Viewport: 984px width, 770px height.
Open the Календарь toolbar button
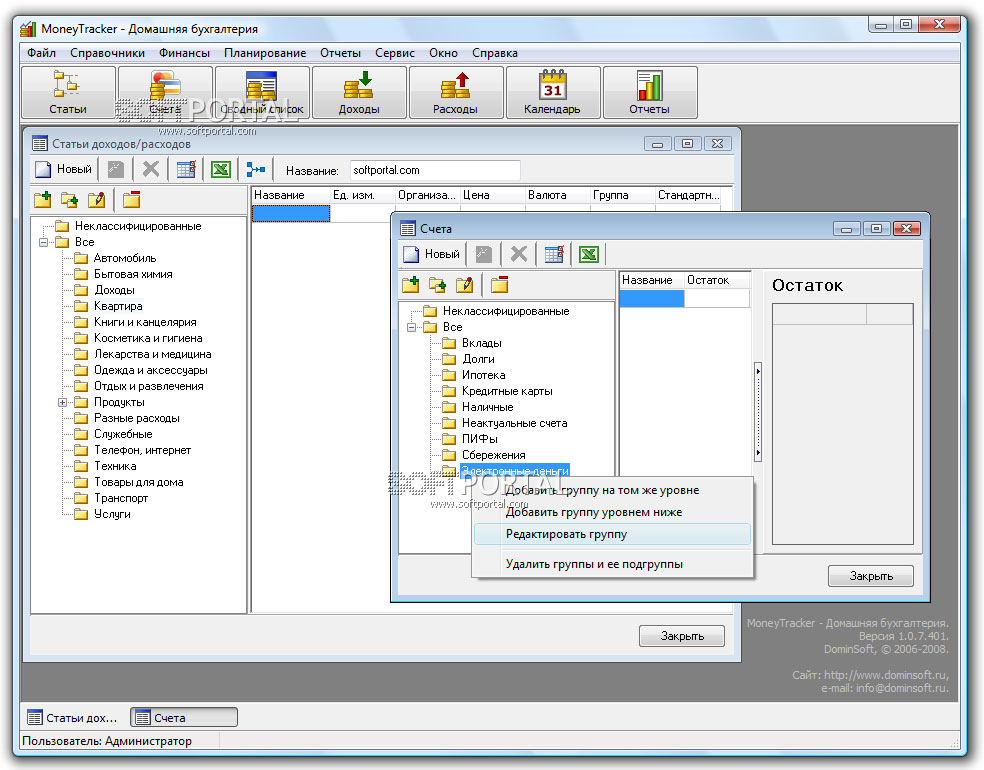pyautogui.click(x=552, y=93)
